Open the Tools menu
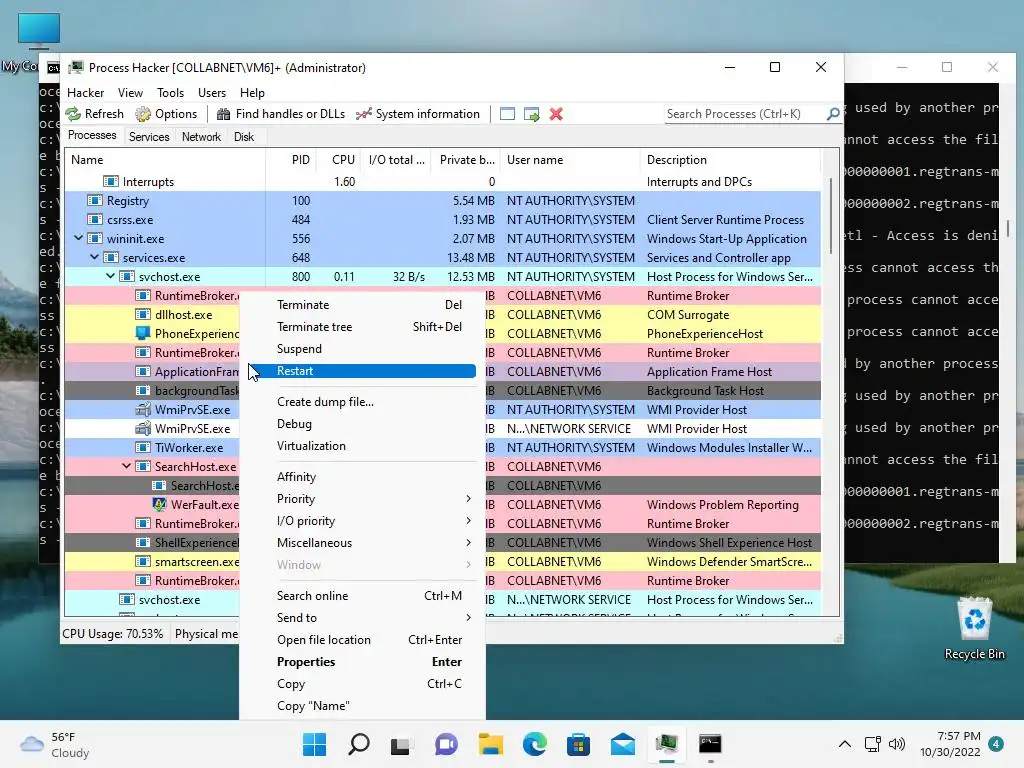This screenshot has height=768, width=1024. point(170,93)
